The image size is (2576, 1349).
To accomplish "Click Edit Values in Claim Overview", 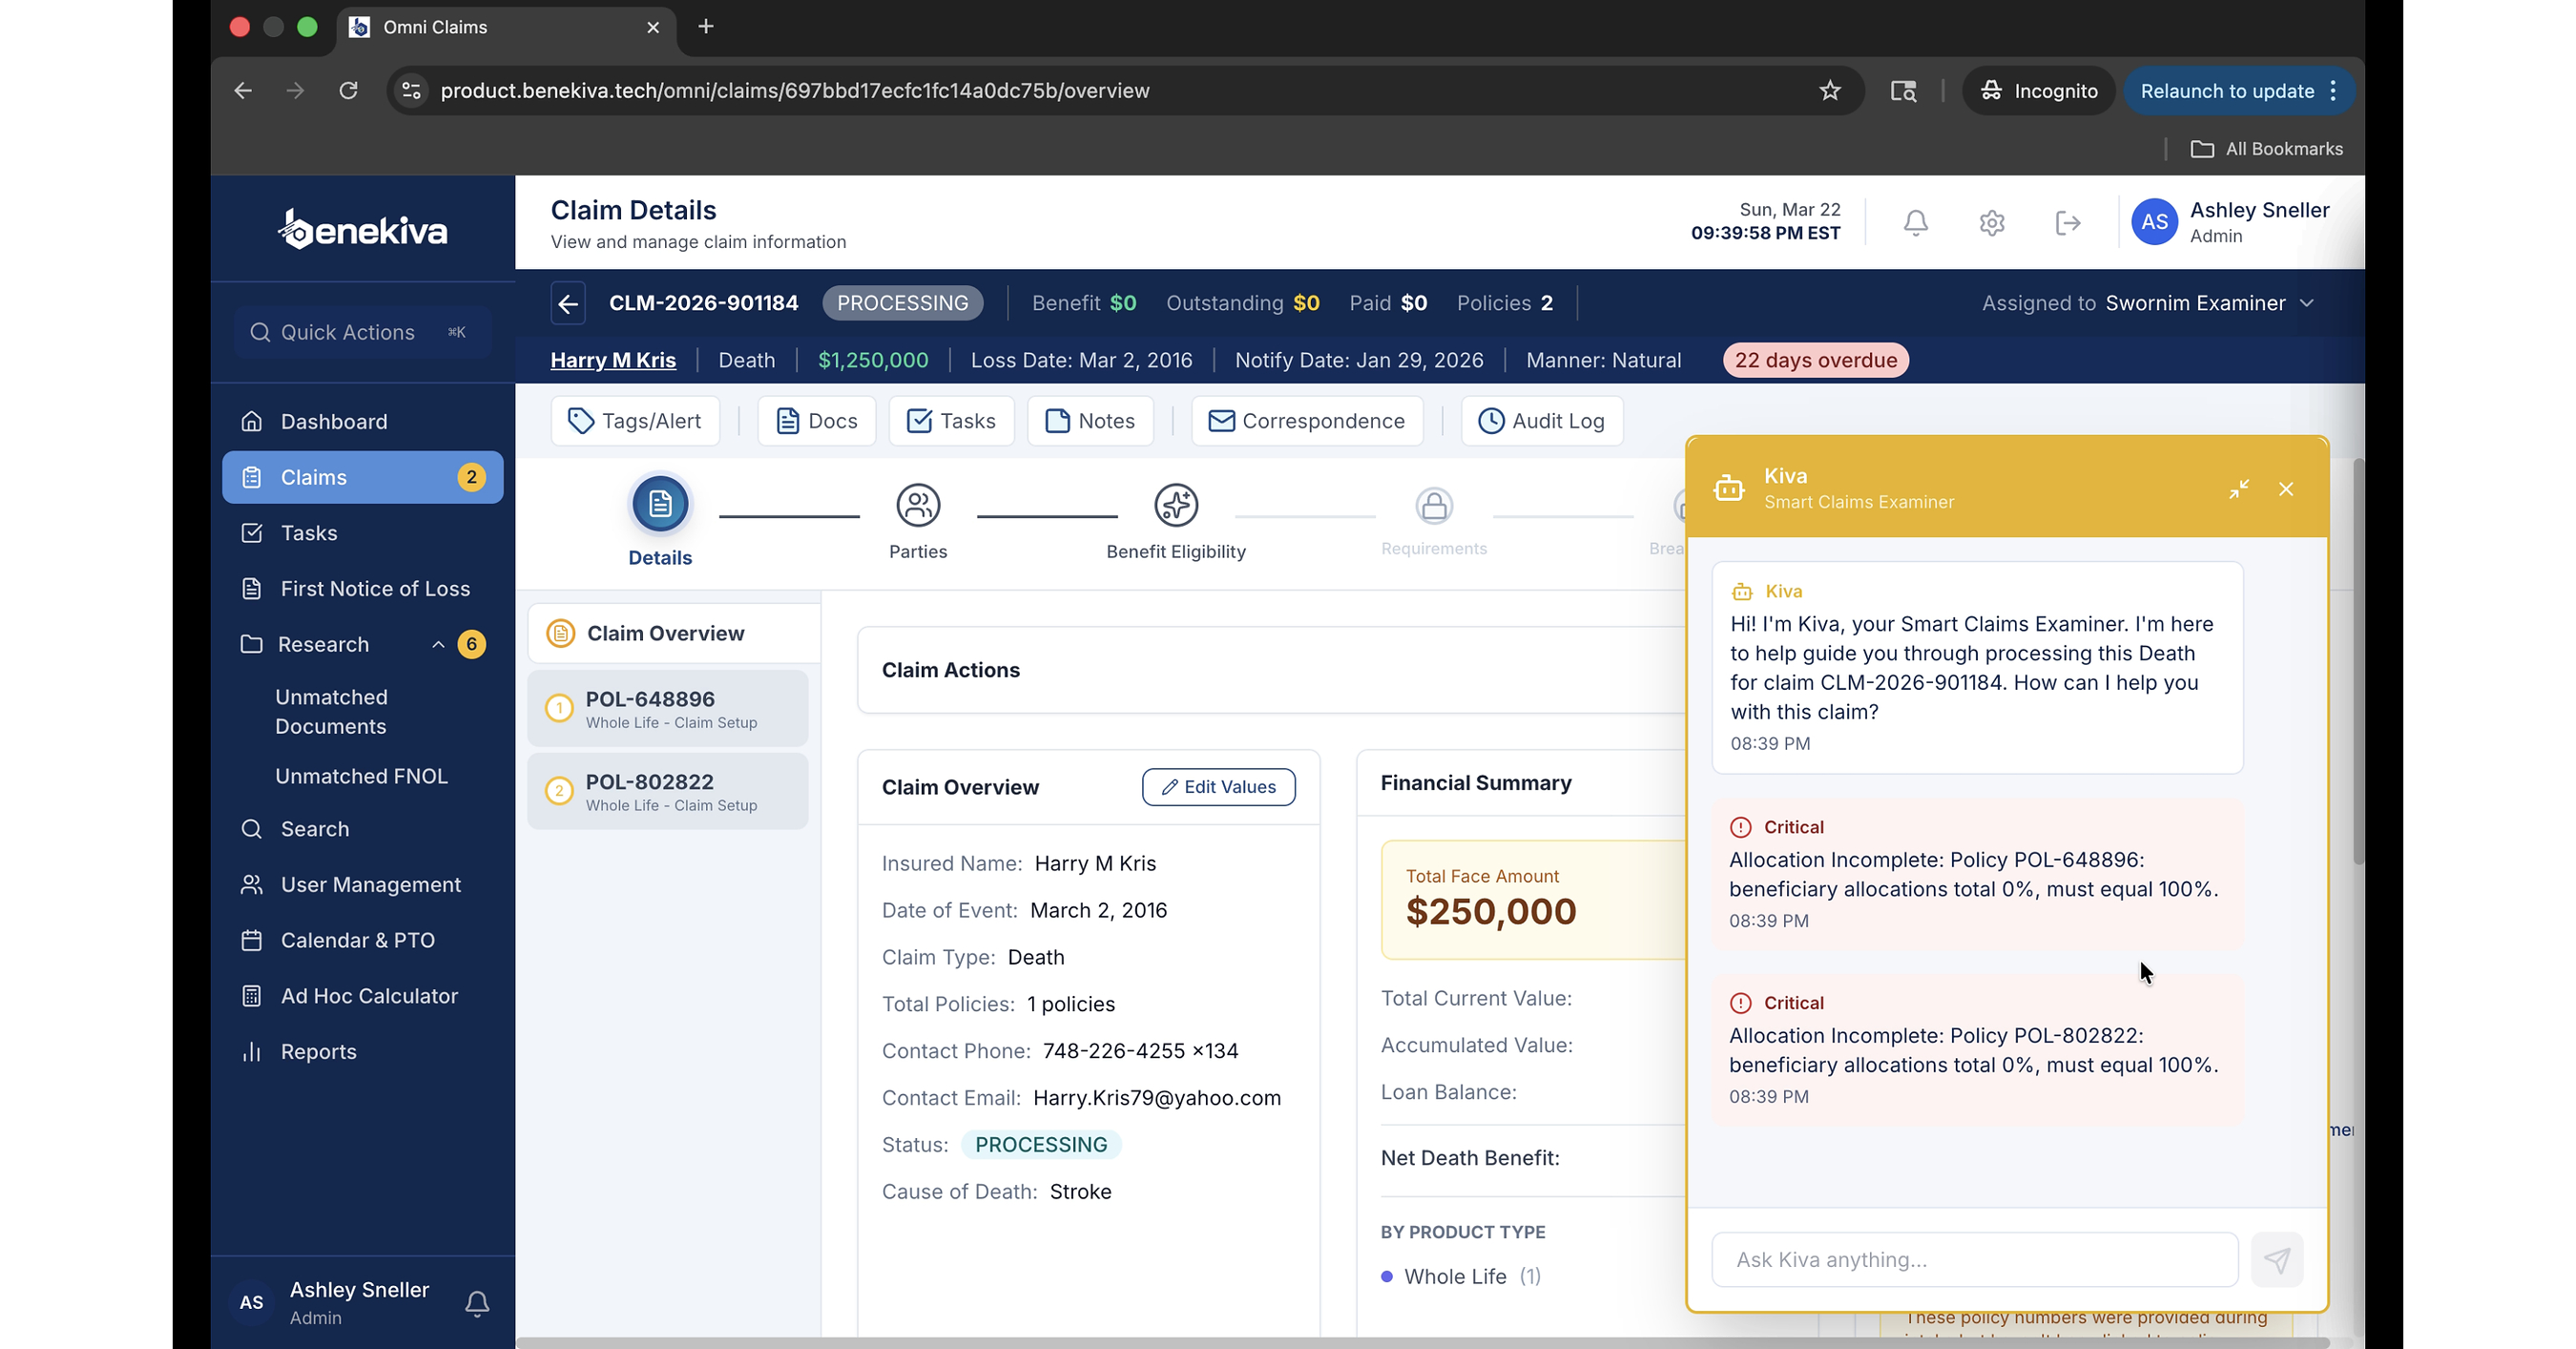I will 1218,787.
